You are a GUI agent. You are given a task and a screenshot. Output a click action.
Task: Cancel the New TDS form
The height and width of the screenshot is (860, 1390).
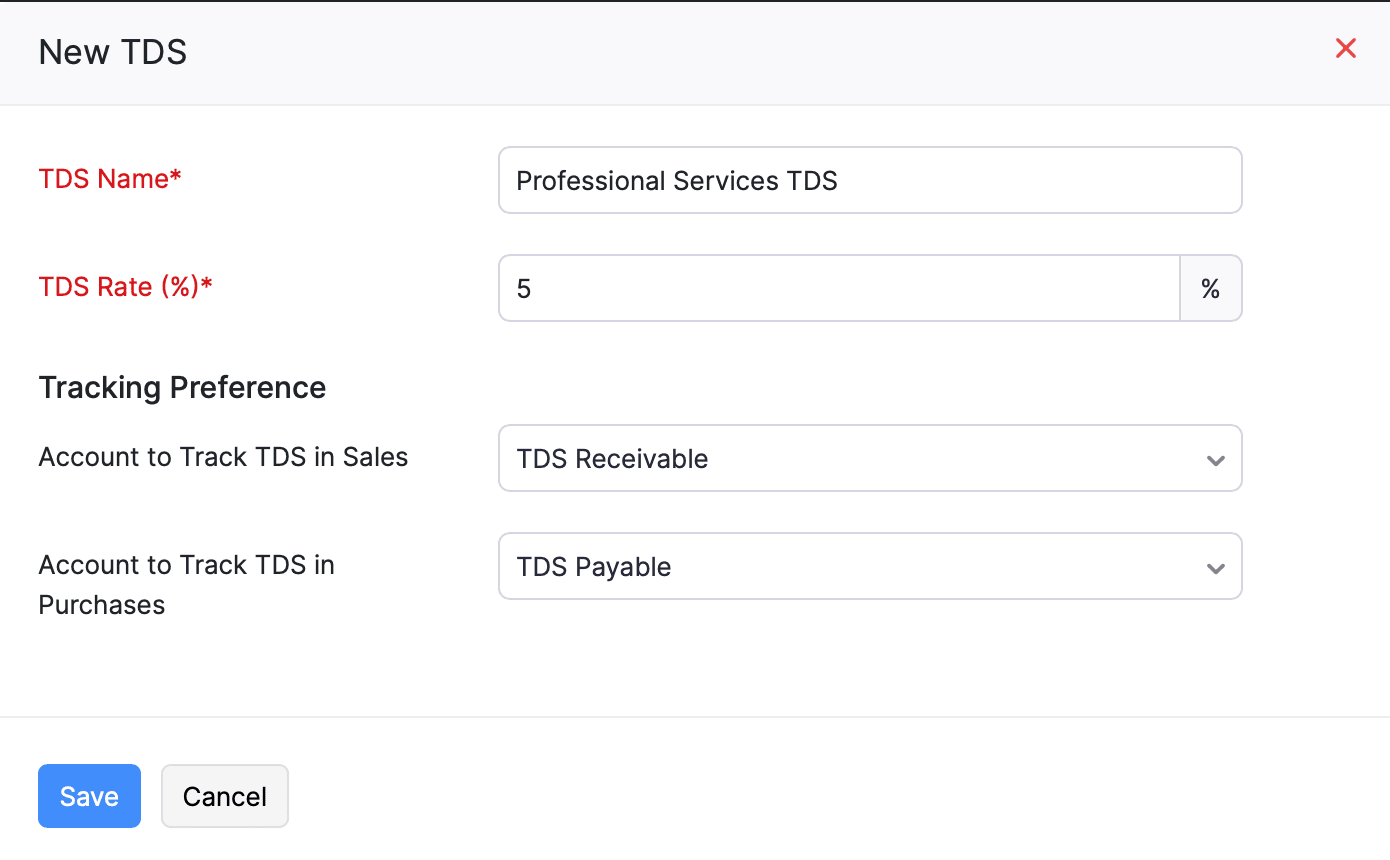(225, 796)
